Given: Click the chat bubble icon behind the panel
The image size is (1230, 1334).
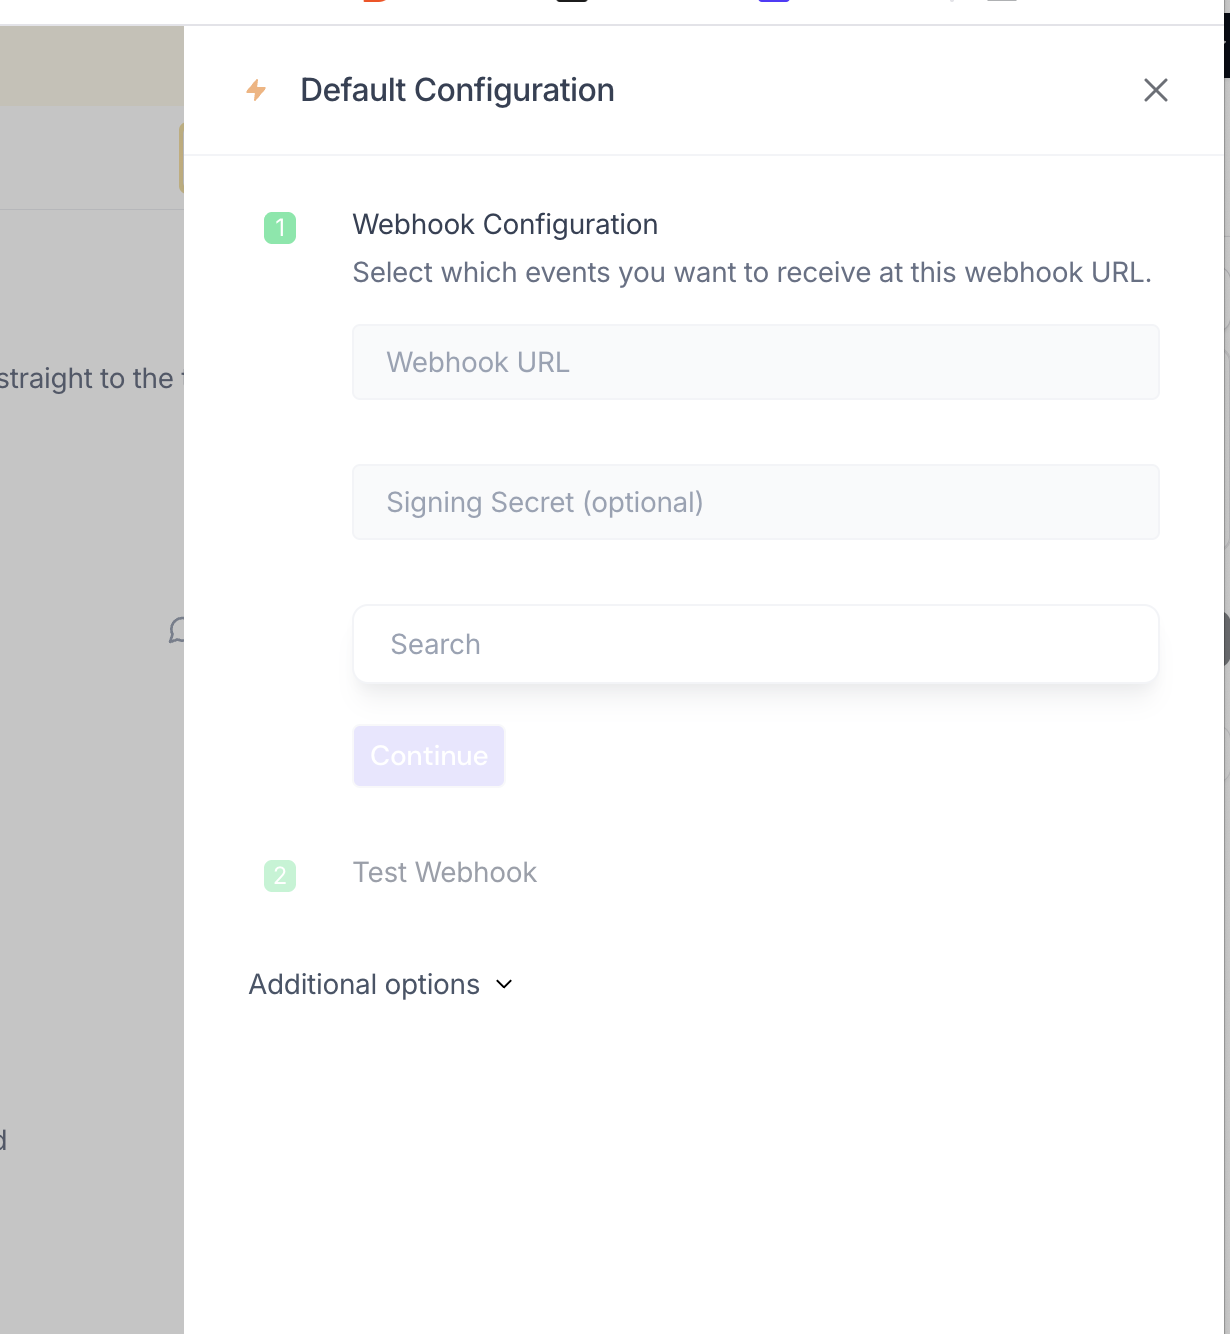Looking at the screenshot, I should 177,630.
